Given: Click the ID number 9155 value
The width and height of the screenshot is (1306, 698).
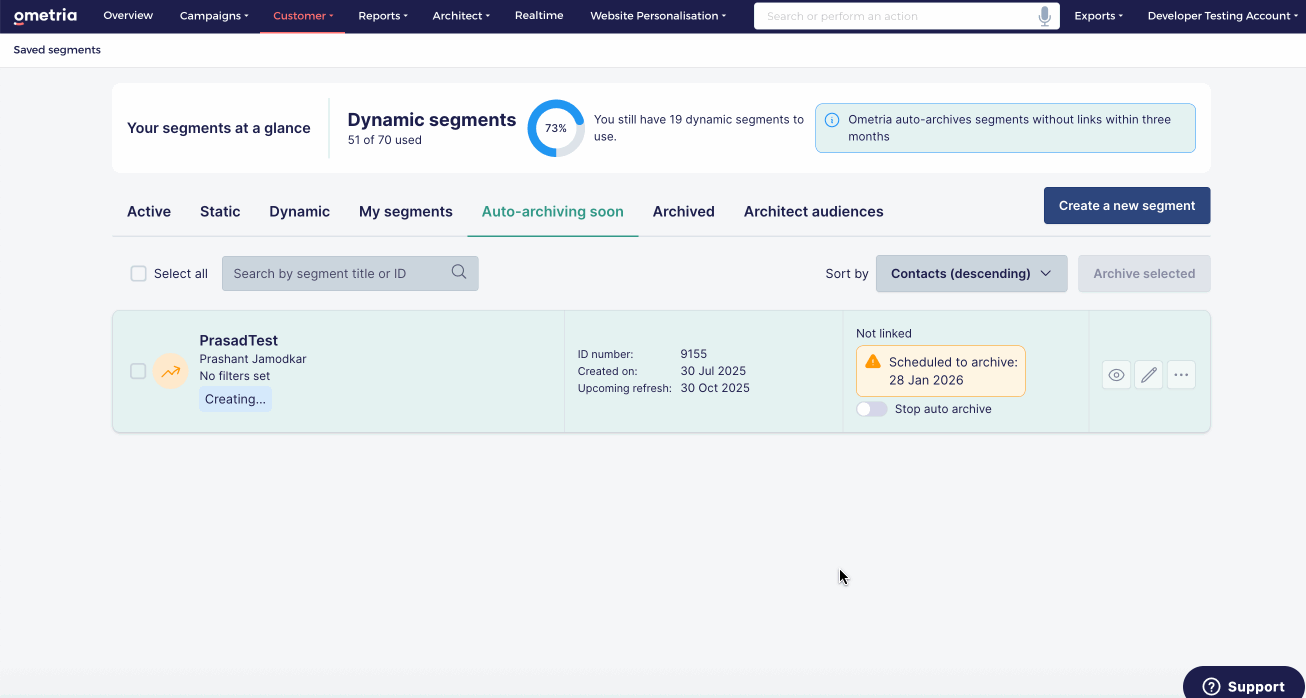Looking at the screenshot, I should pos(694,353).
